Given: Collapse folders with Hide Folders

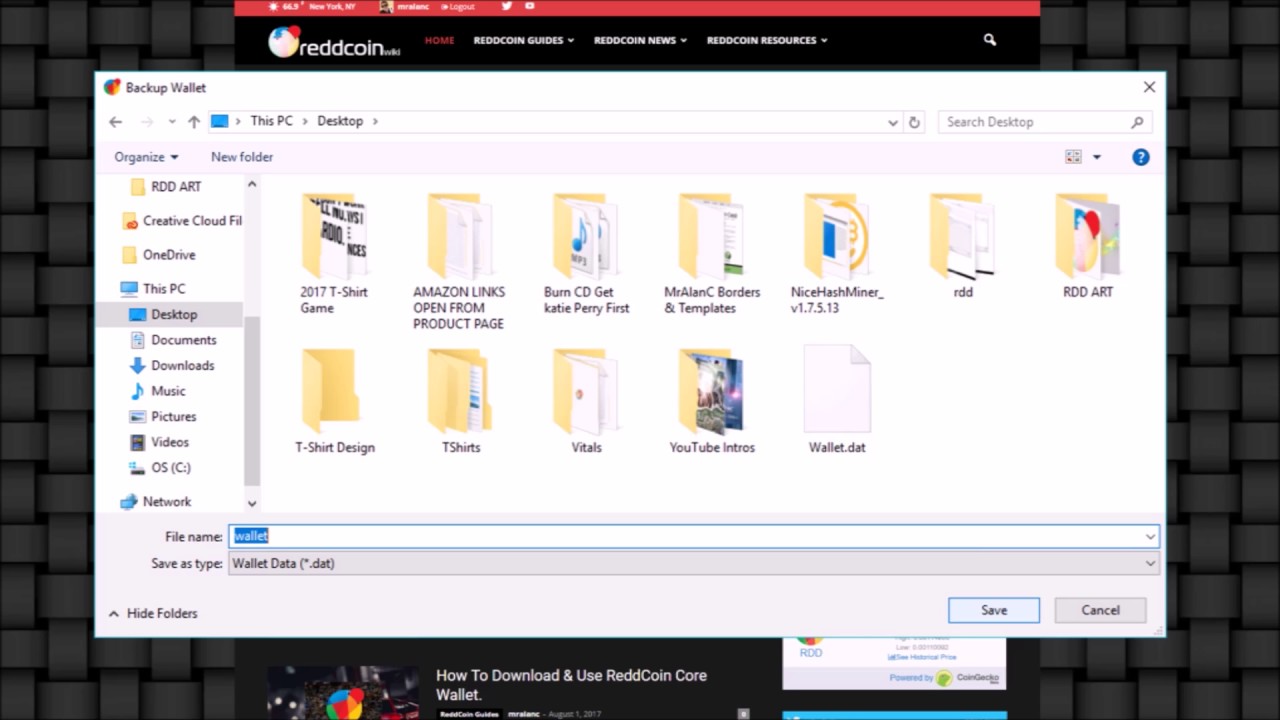Looking at the screenshot, I should [152, 613].
